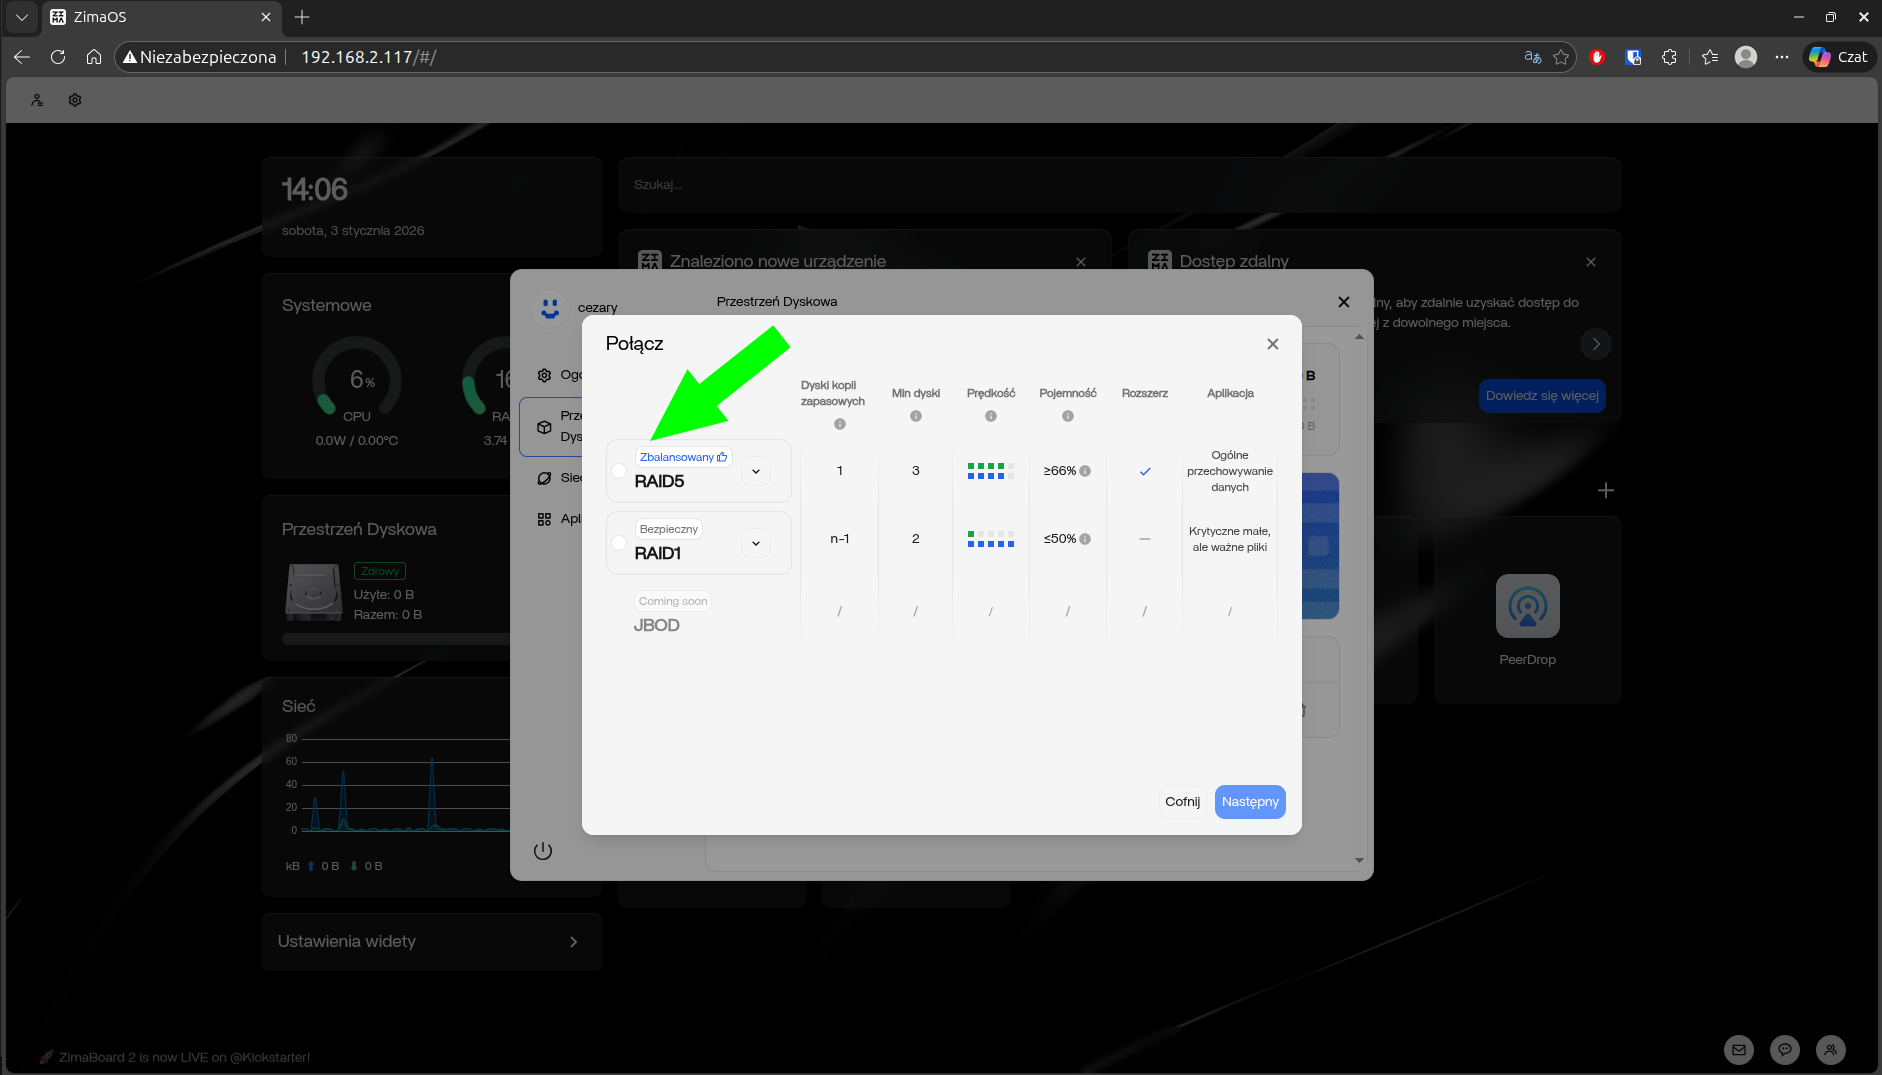Click info icon next to ≥66% capacity
Image resolution: width=1882 pixels, height=1075 pixels.
pos(1085,471)
